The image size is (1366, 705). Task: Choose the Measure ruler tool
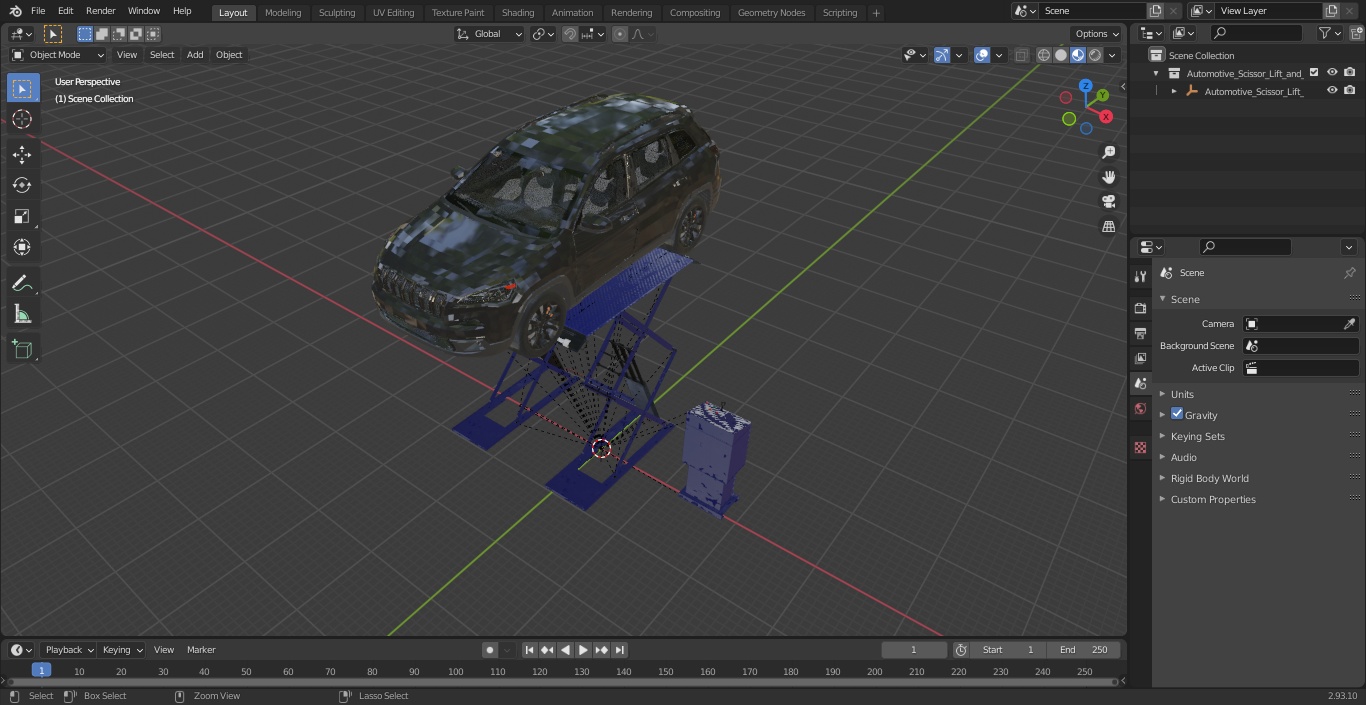coord(22,315)
